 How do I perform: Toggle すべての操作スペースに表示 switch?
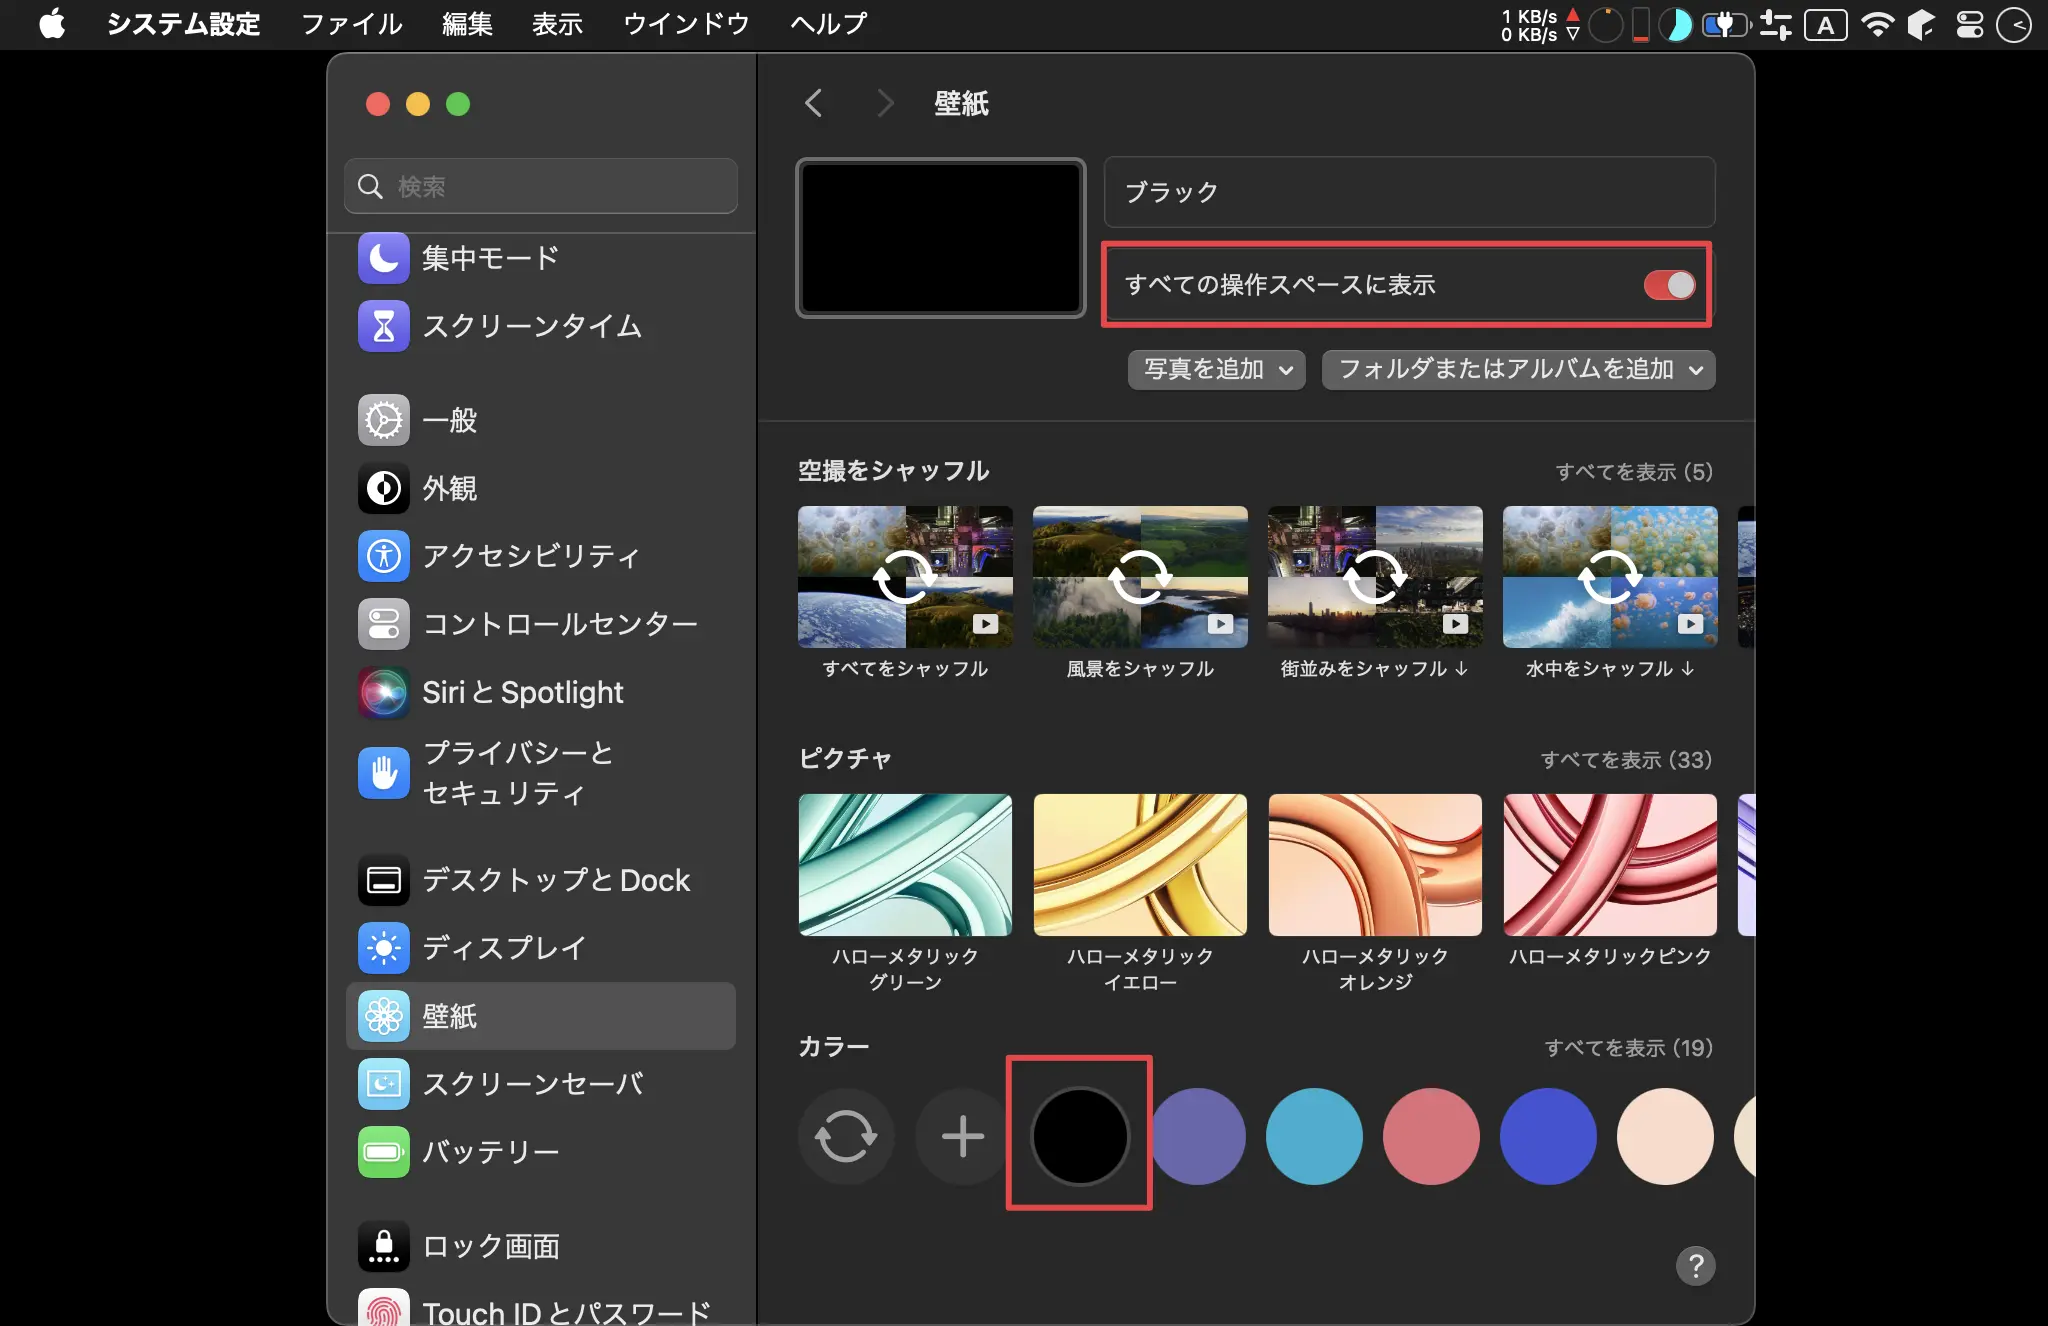tap(1669, 285)
